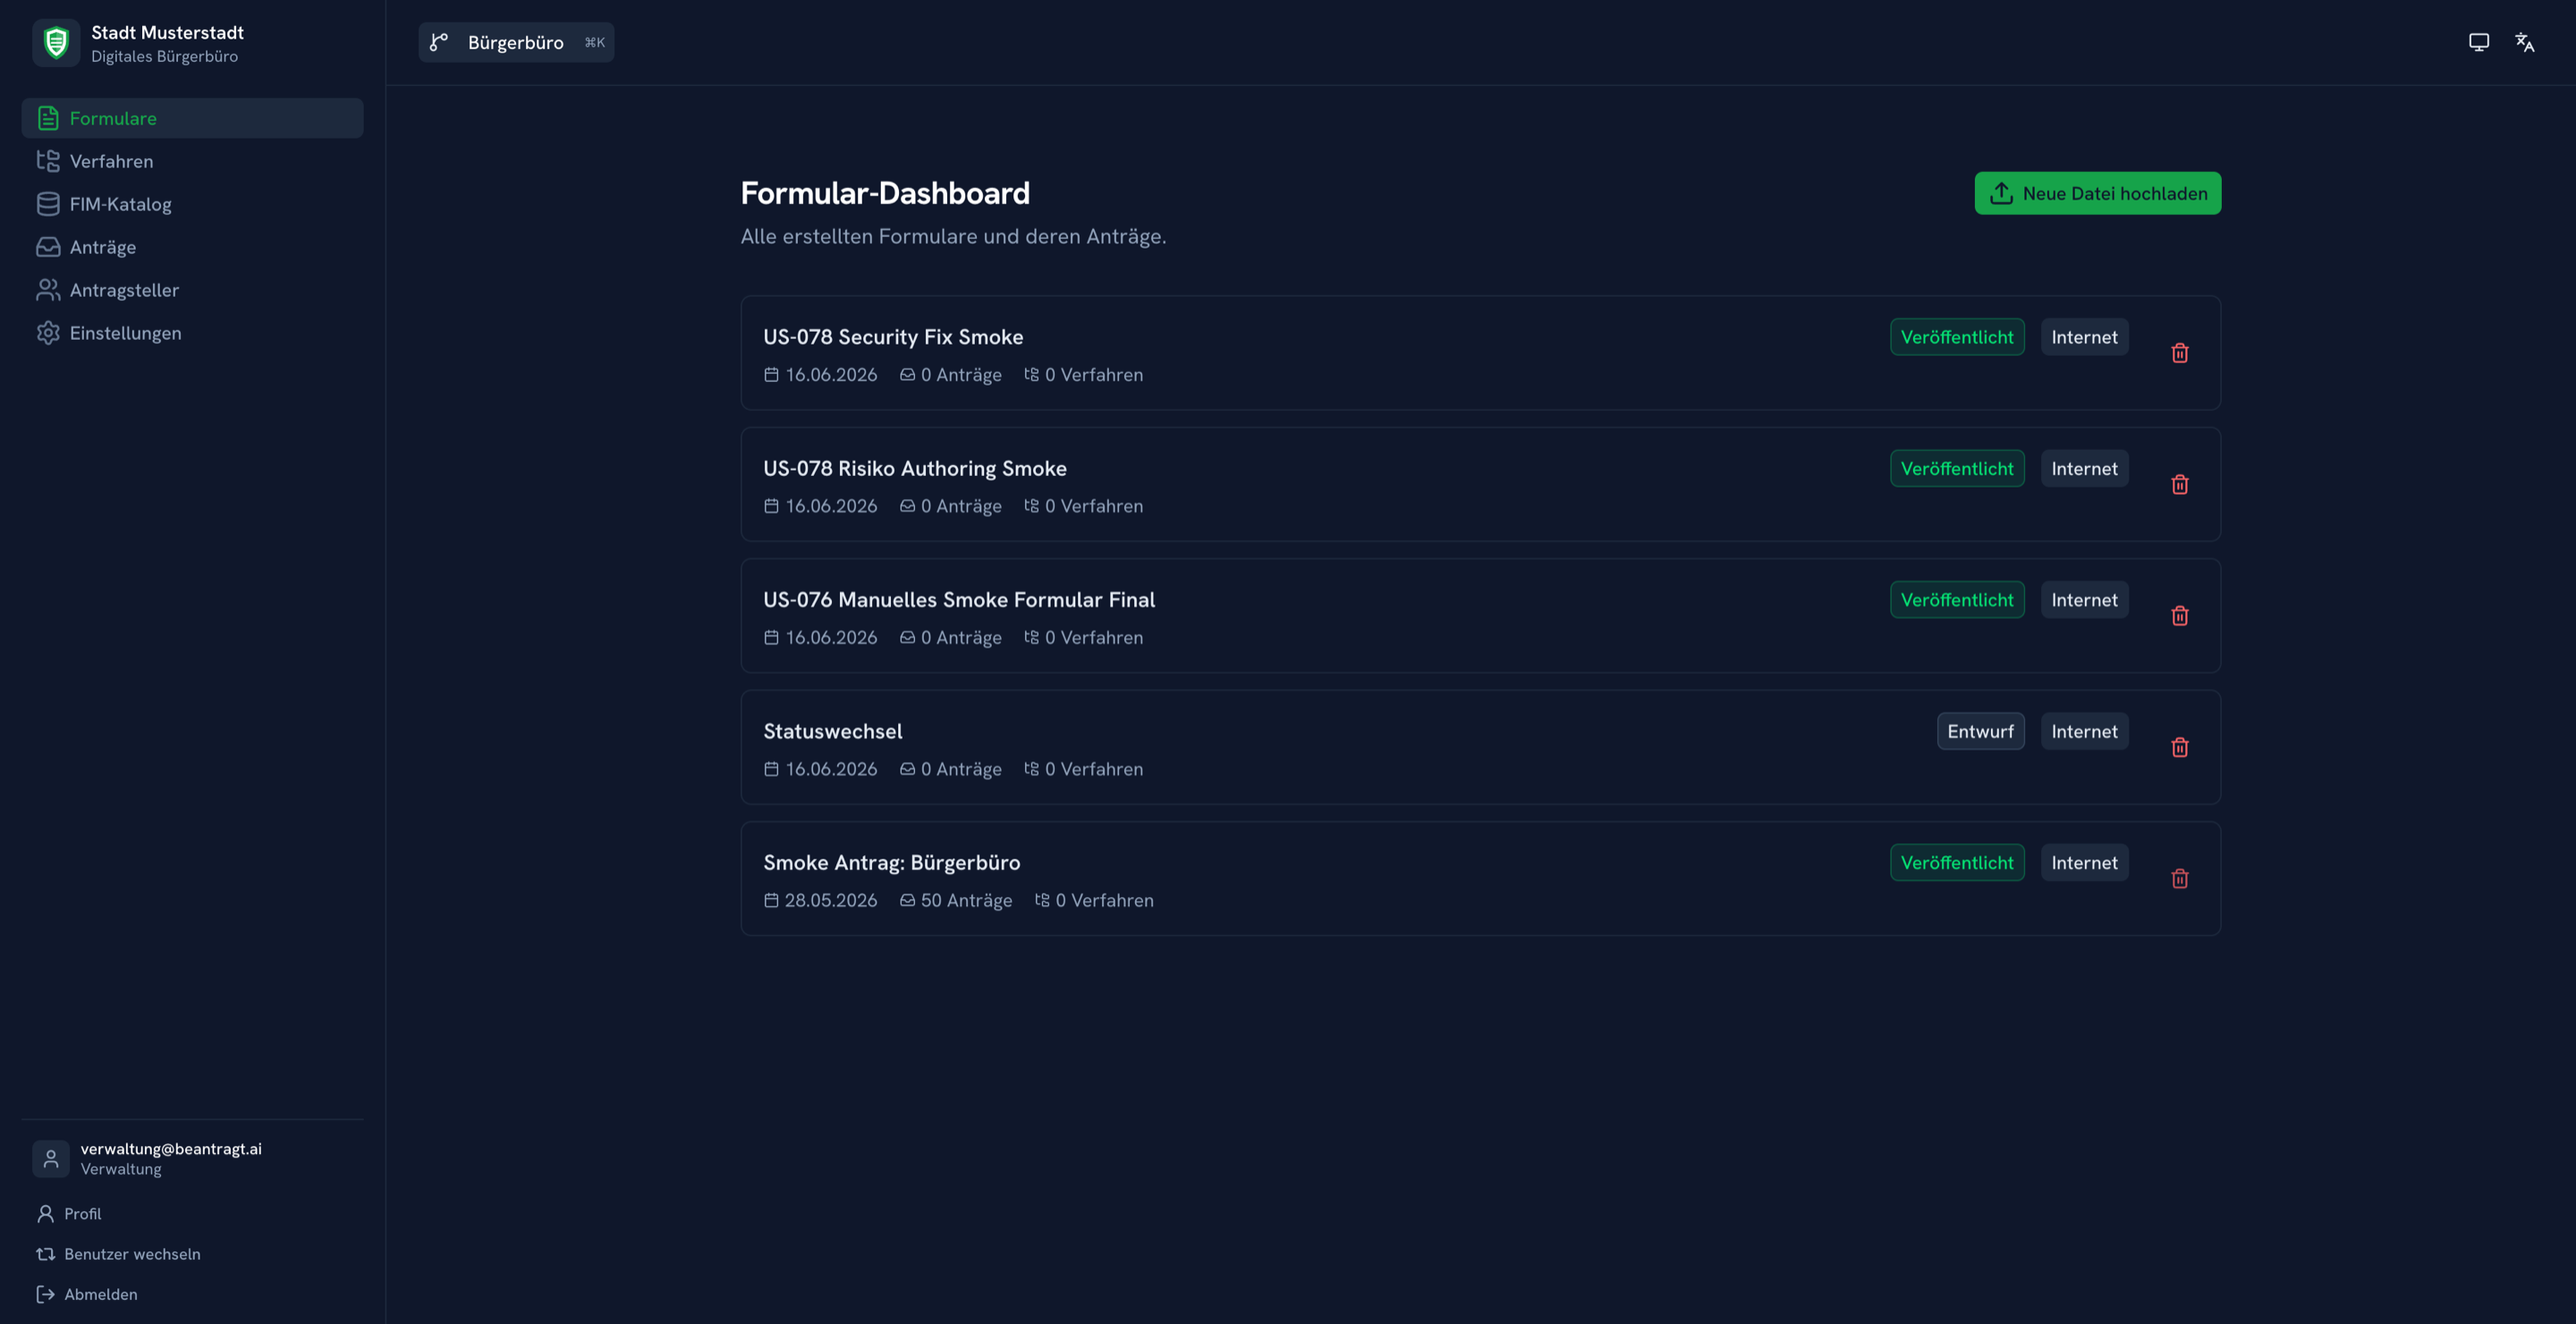The image size is (2576, 1324).
Task: Open the Statuswechsel form entry
Action: coord(1480,747)
